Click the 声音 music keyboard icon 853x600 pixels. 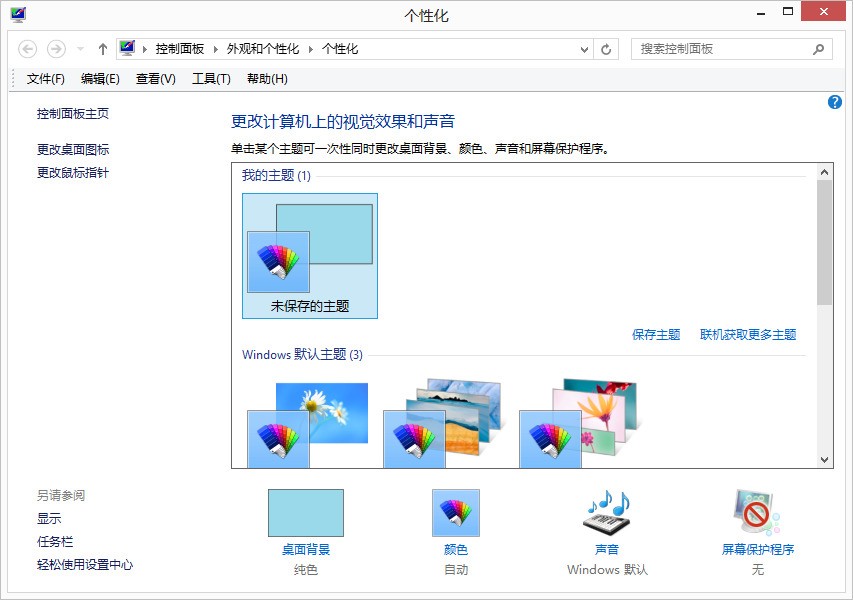pos(607,512)
